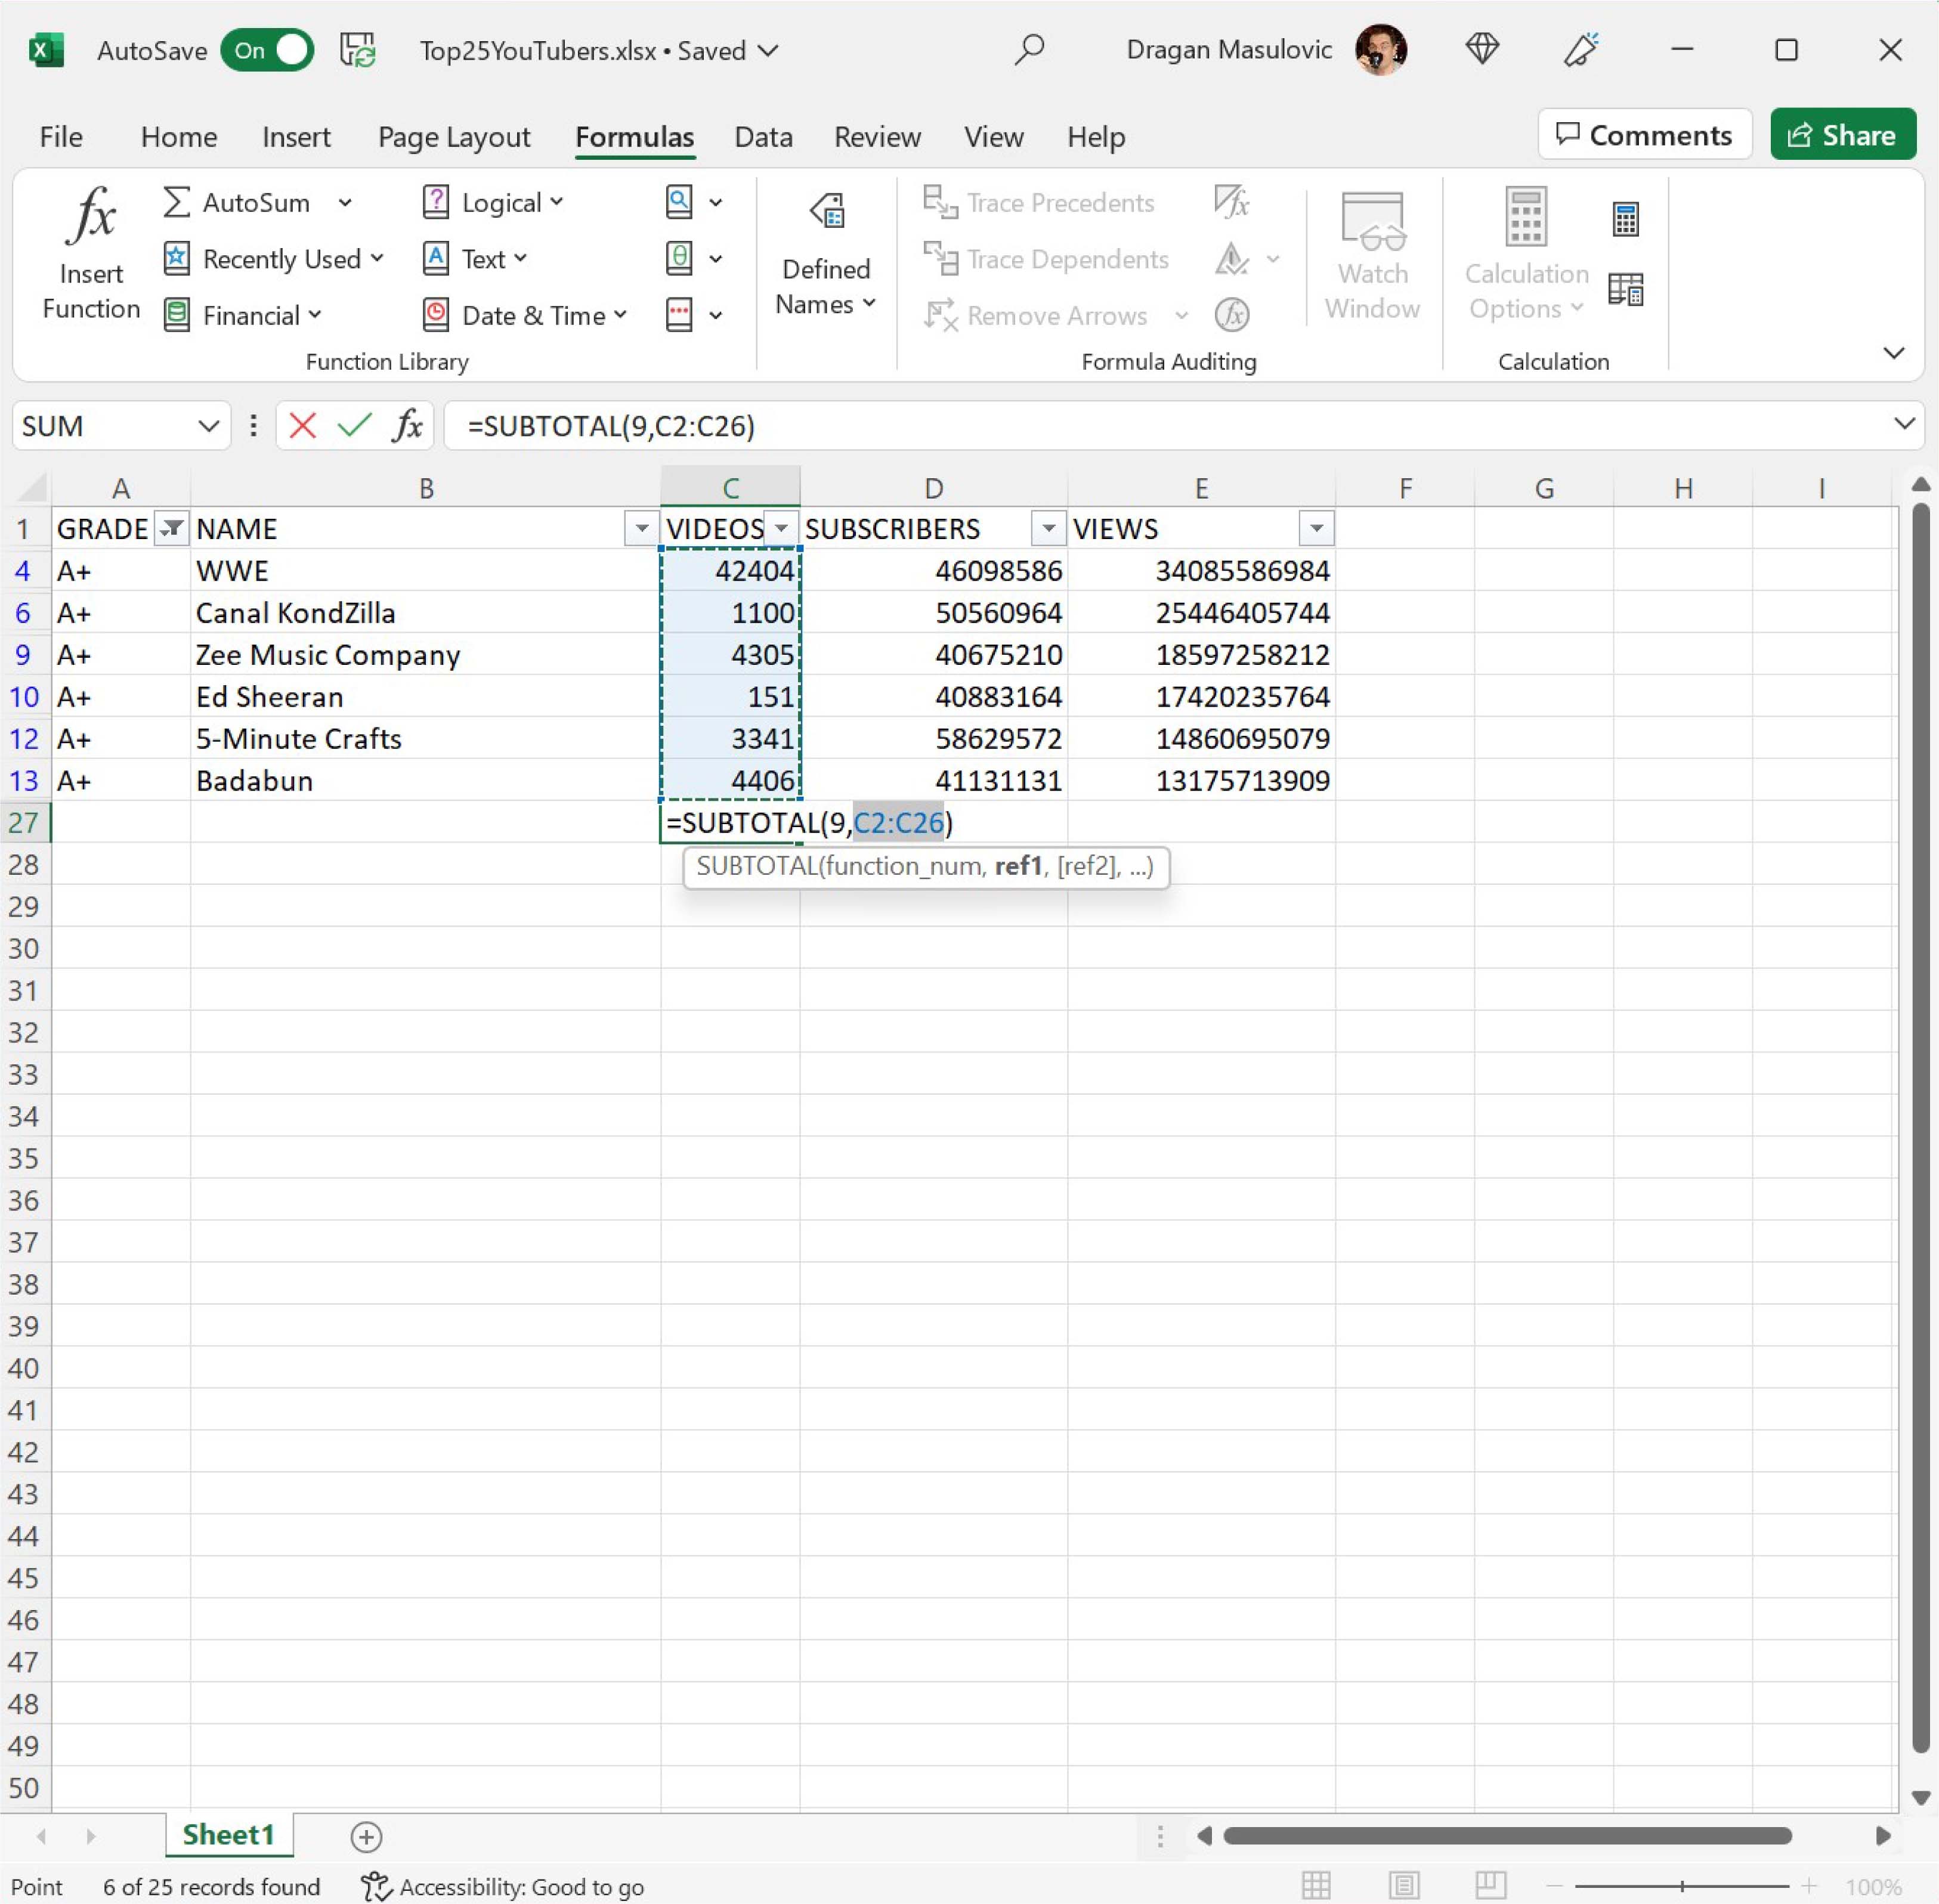Click the Calculate Sheet icon

point(1625,289)
